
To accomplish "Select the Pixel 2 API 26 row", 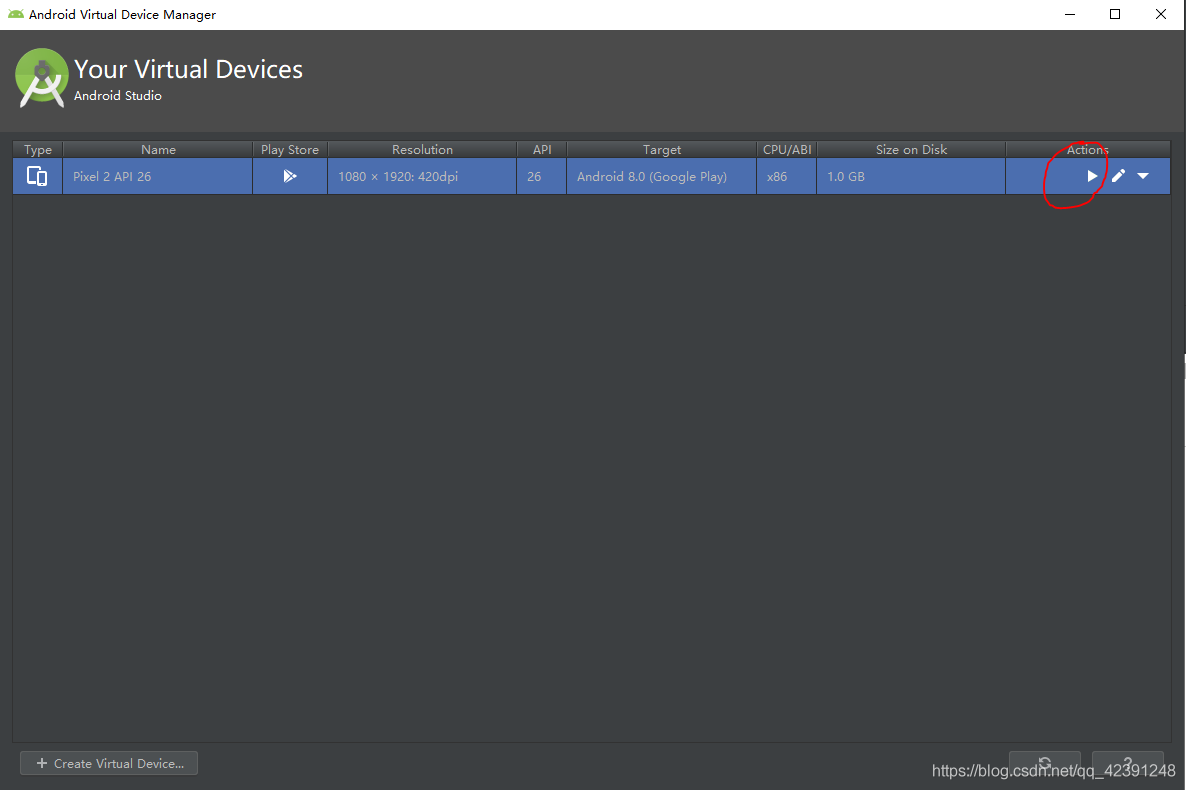I will (157, 176).
